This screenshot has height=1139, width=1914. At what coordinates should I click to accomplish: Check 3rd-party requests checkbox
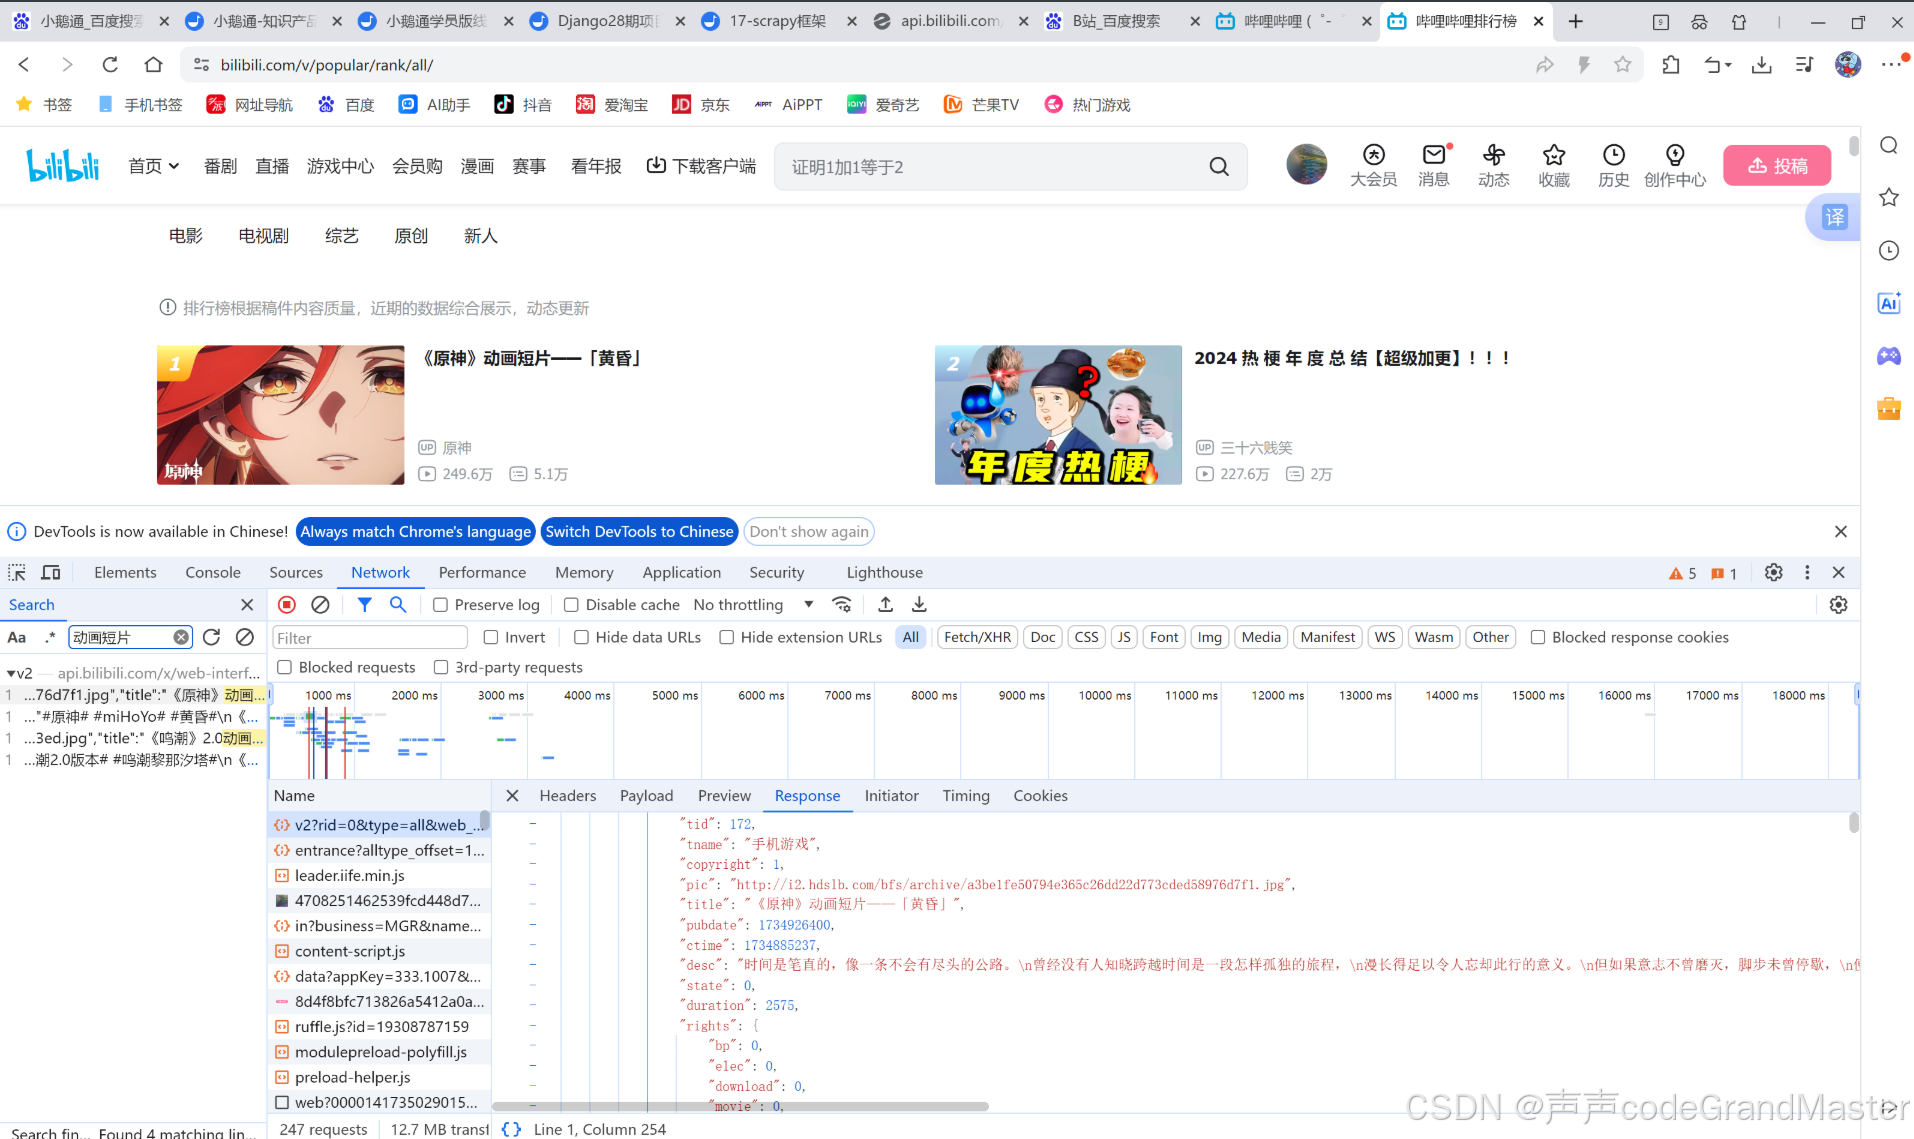point(441,667)
